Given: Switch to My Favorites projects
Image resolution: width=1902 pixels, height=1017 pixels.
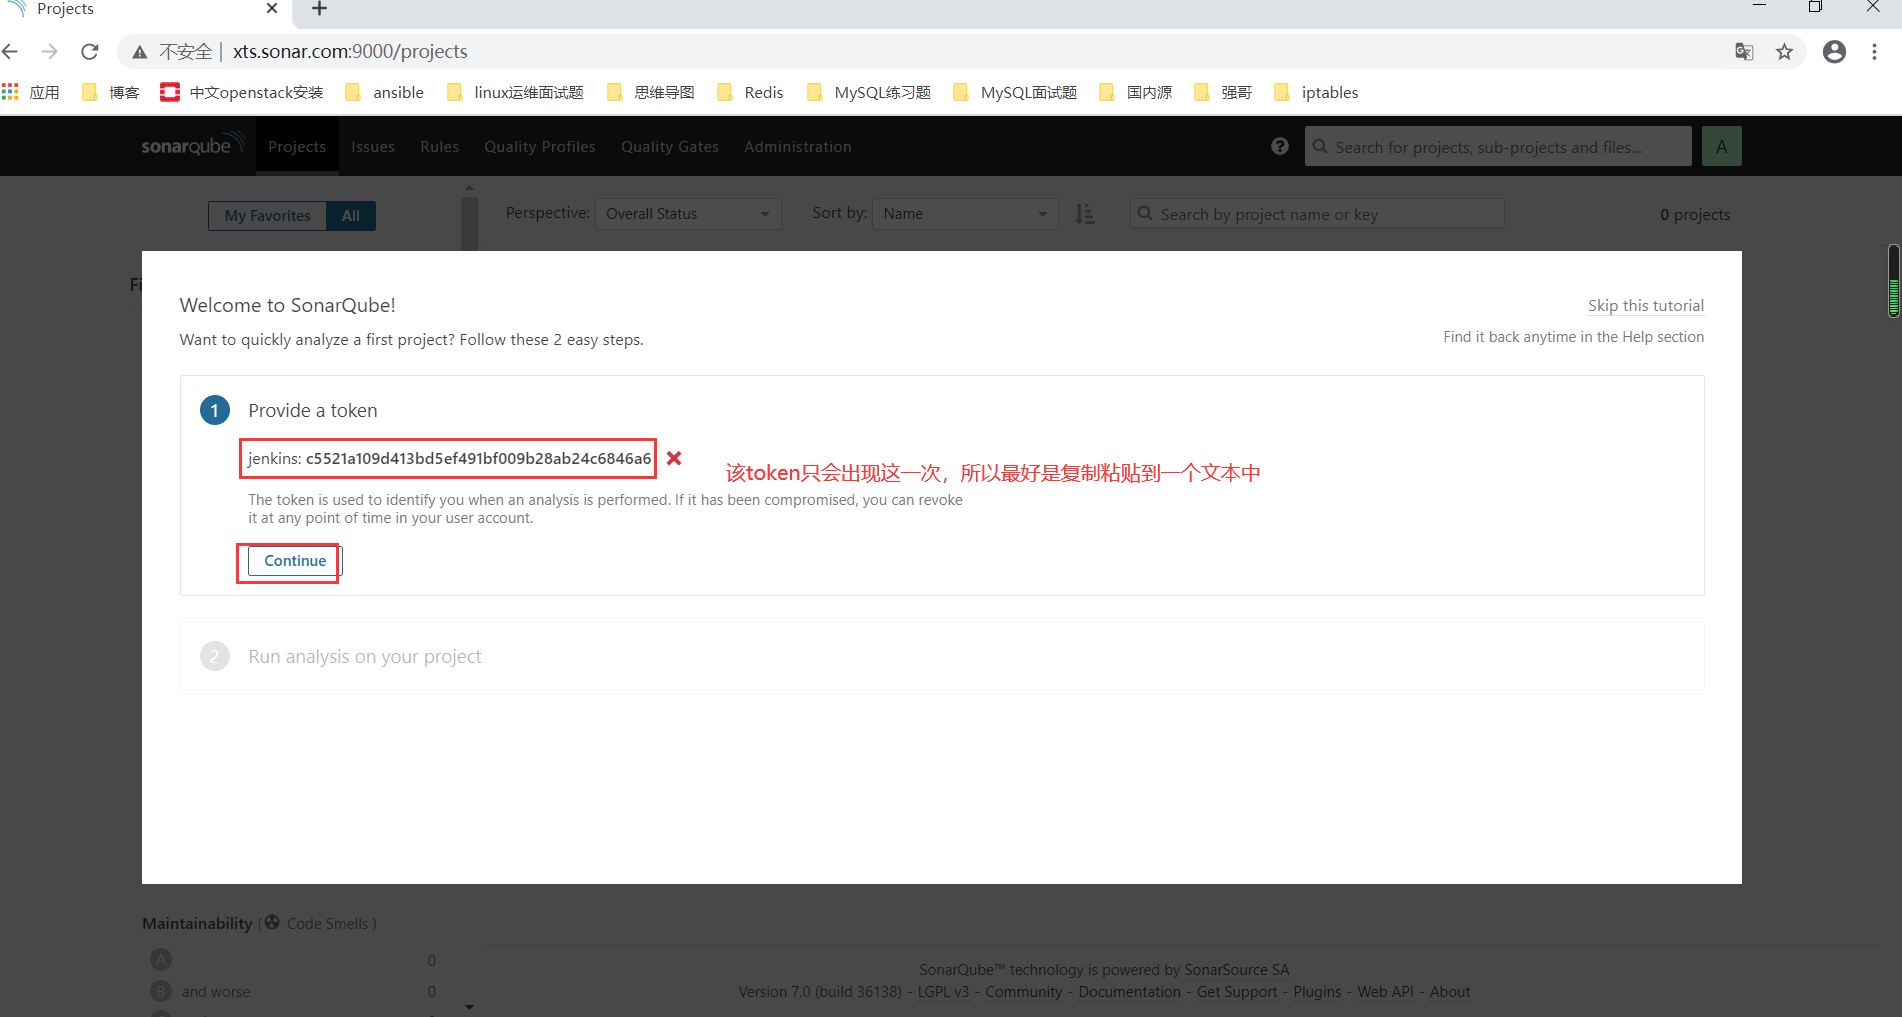Looking at the screenshot, I should point(267,216).
